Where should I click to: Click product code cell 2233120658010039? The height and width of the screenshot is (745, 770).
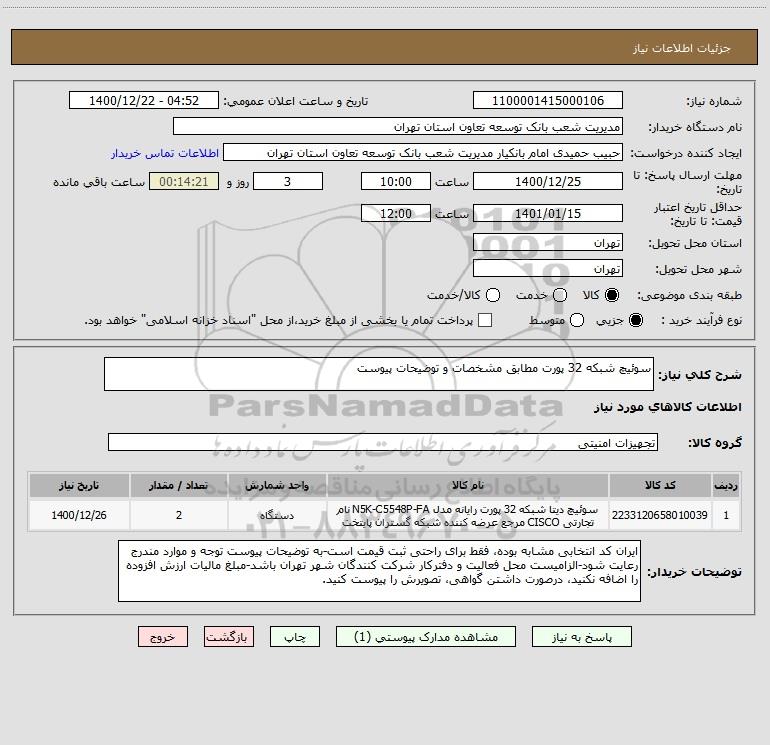tap(660, 515)
